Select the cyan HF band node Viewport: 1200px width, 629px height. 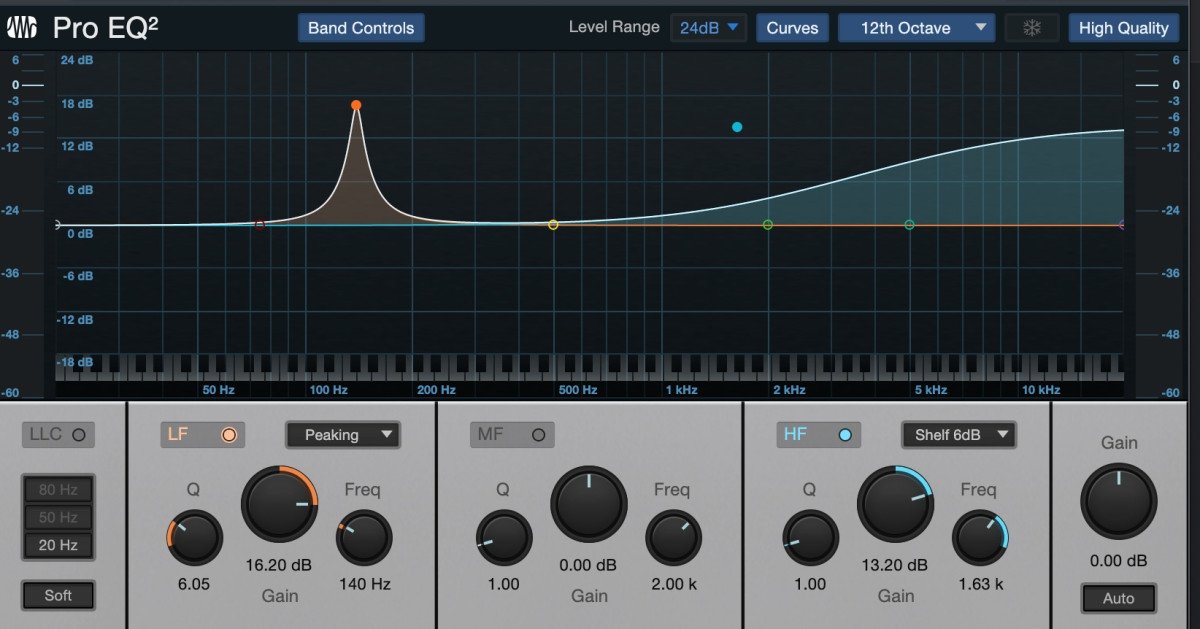point(737,127)
